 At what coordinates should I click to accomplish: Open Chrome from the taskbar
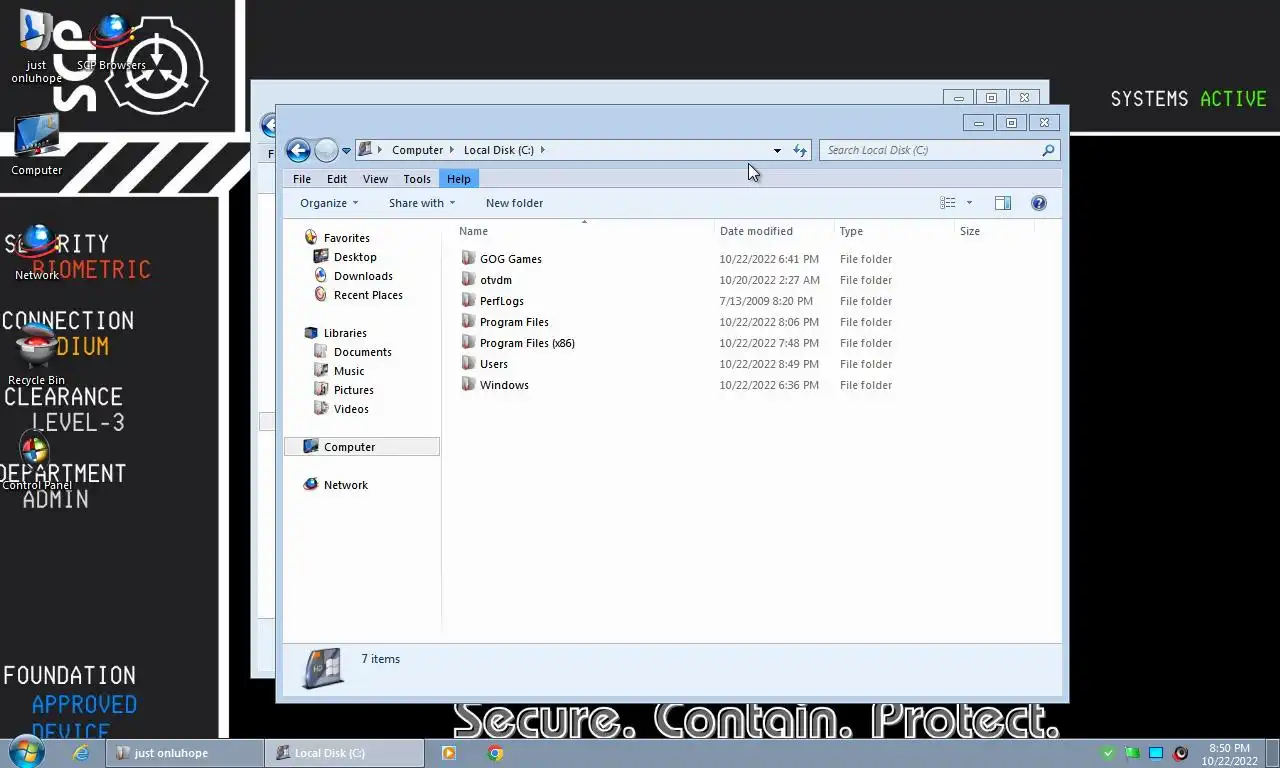click(x=495, y=753)
